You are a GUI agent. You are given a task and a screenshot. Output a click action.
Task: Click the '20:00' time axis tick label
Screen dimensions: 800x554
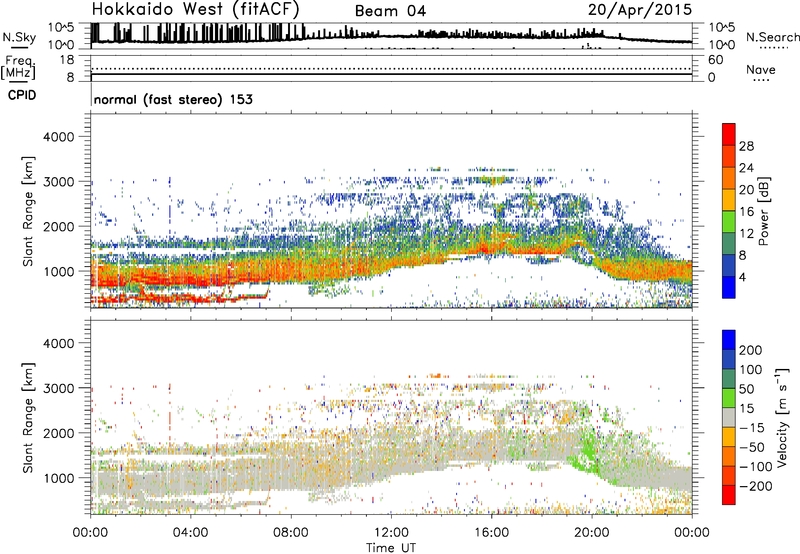(592, 533)
